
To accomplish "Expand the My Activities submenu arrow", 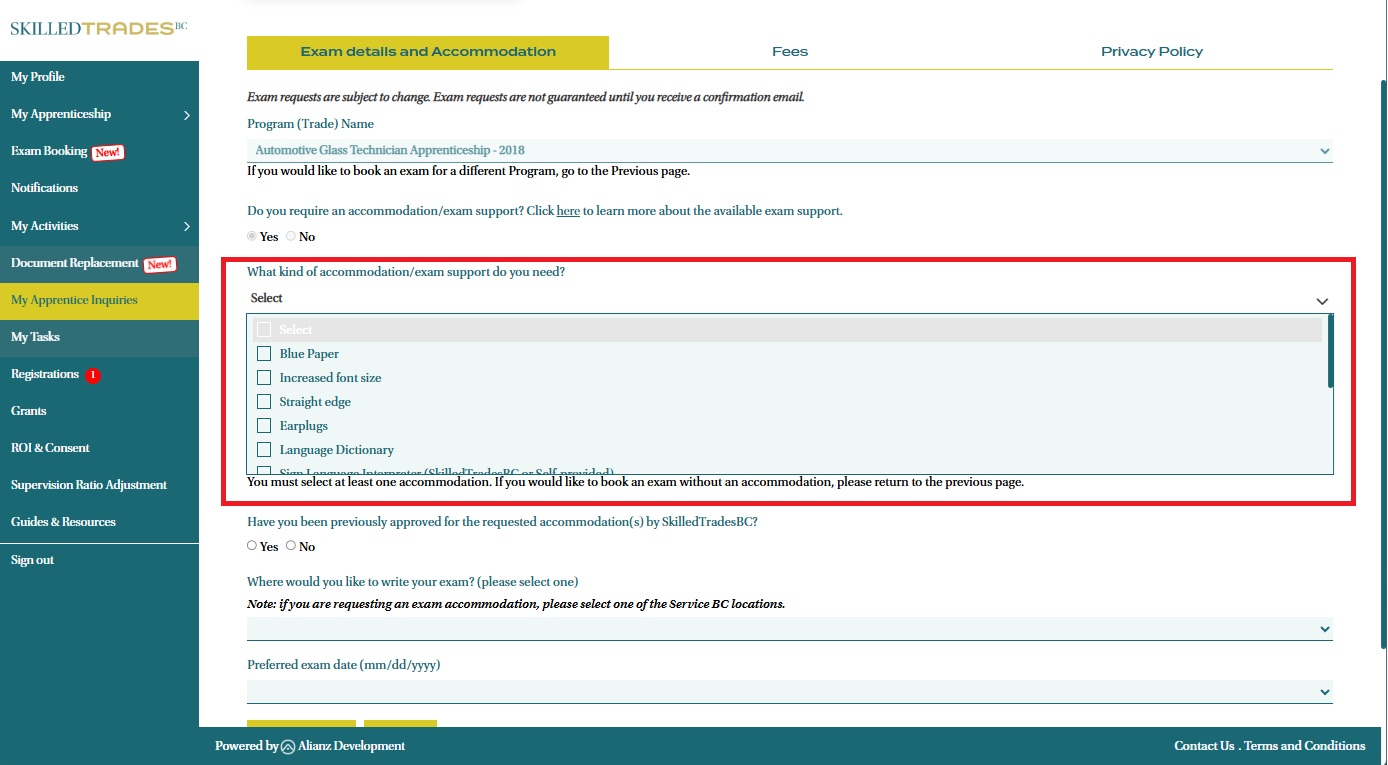I will (x=187, y=227).
